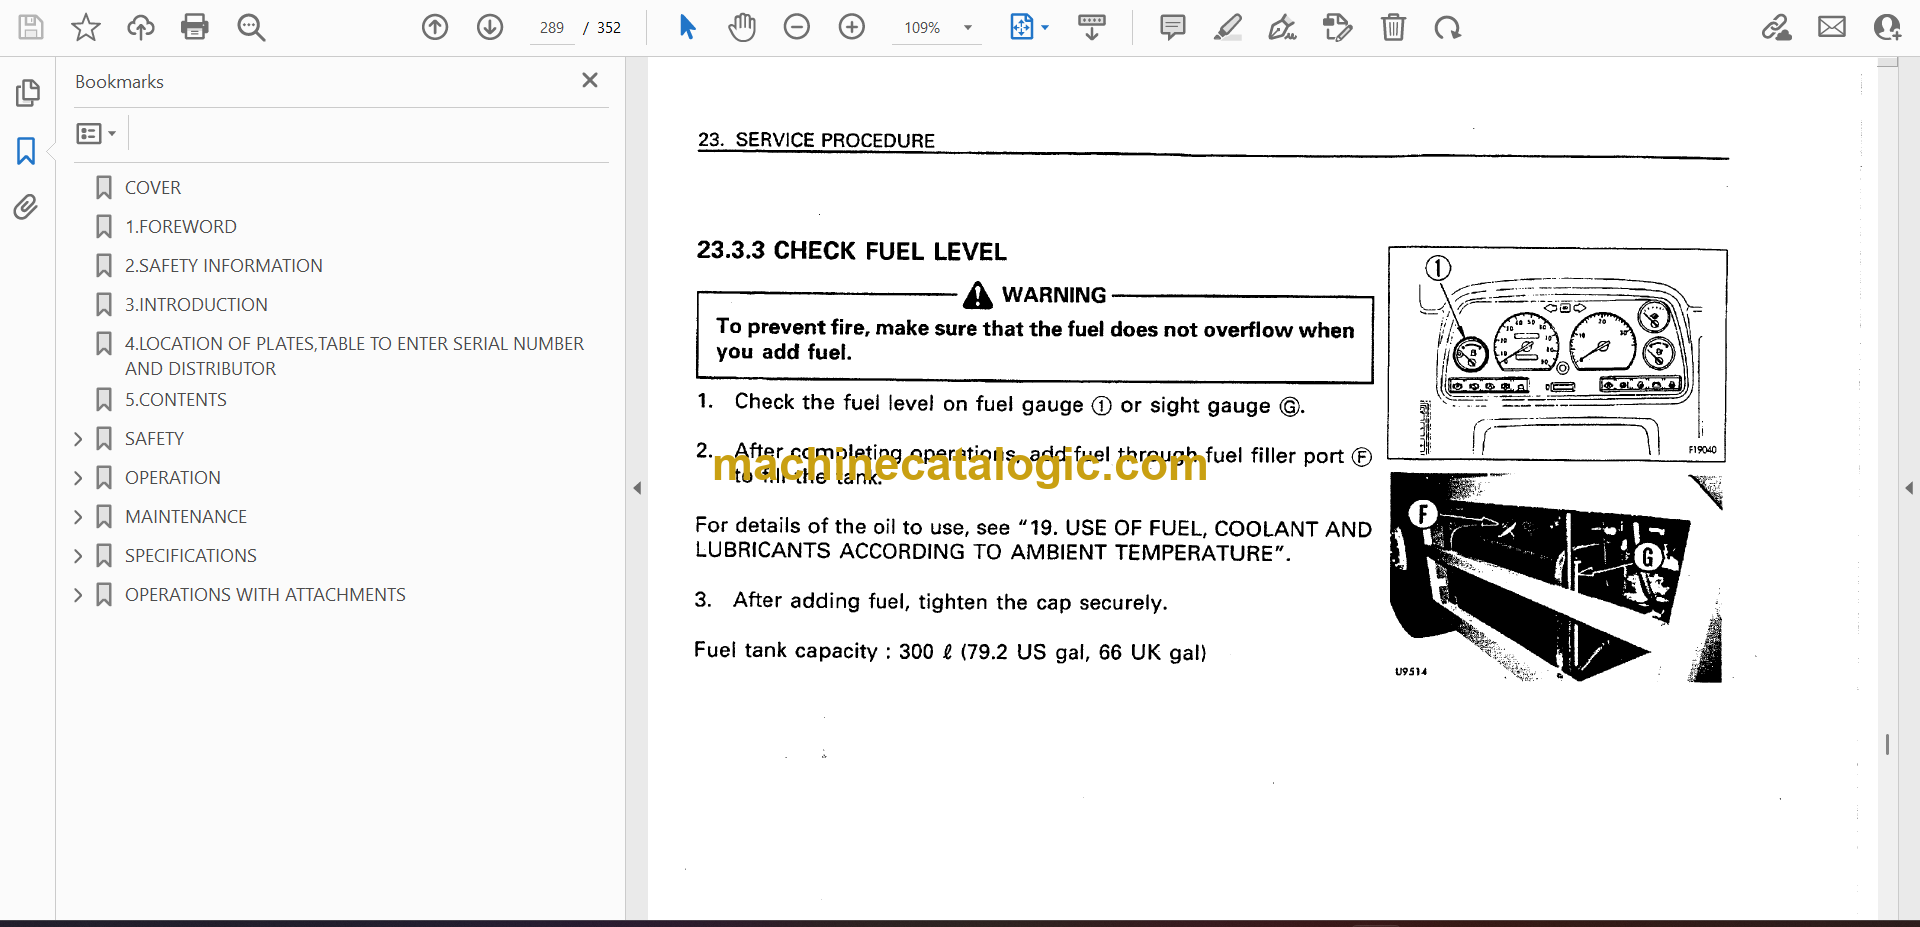Open the share with others account icon

pos(1887,27)
